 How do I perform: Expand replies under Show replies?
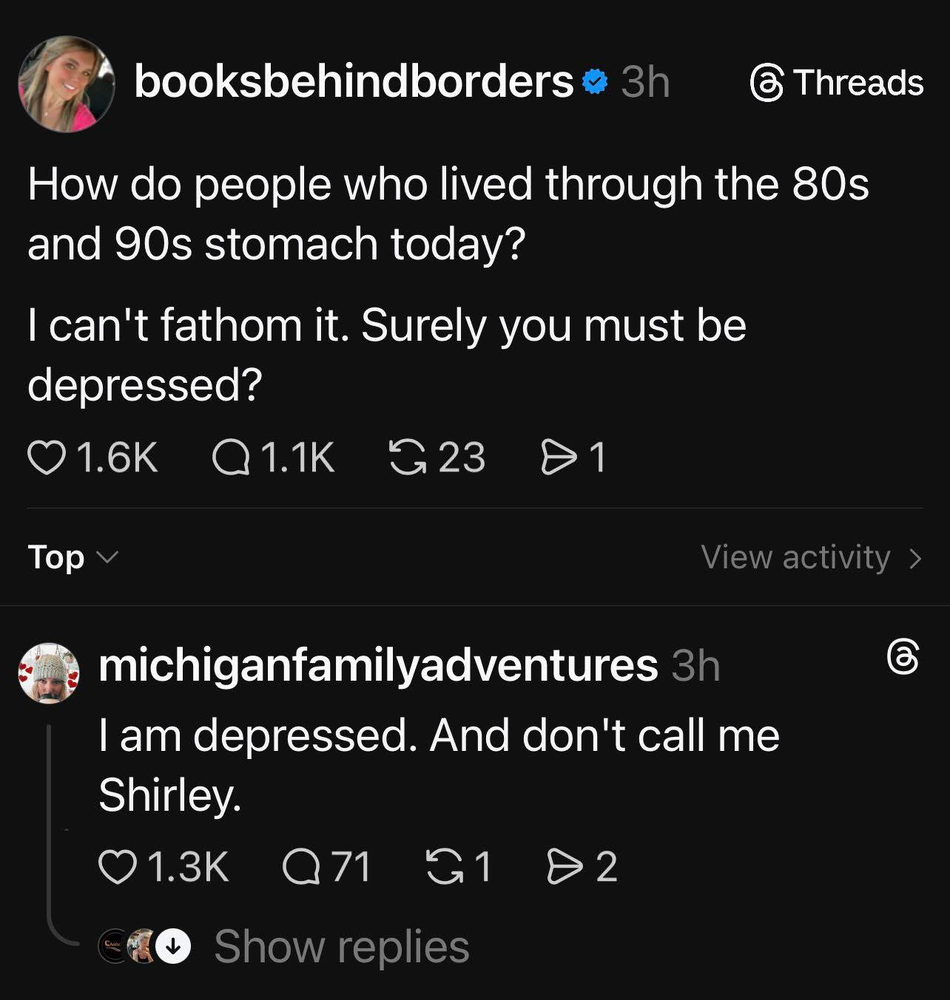click(340, 946)
